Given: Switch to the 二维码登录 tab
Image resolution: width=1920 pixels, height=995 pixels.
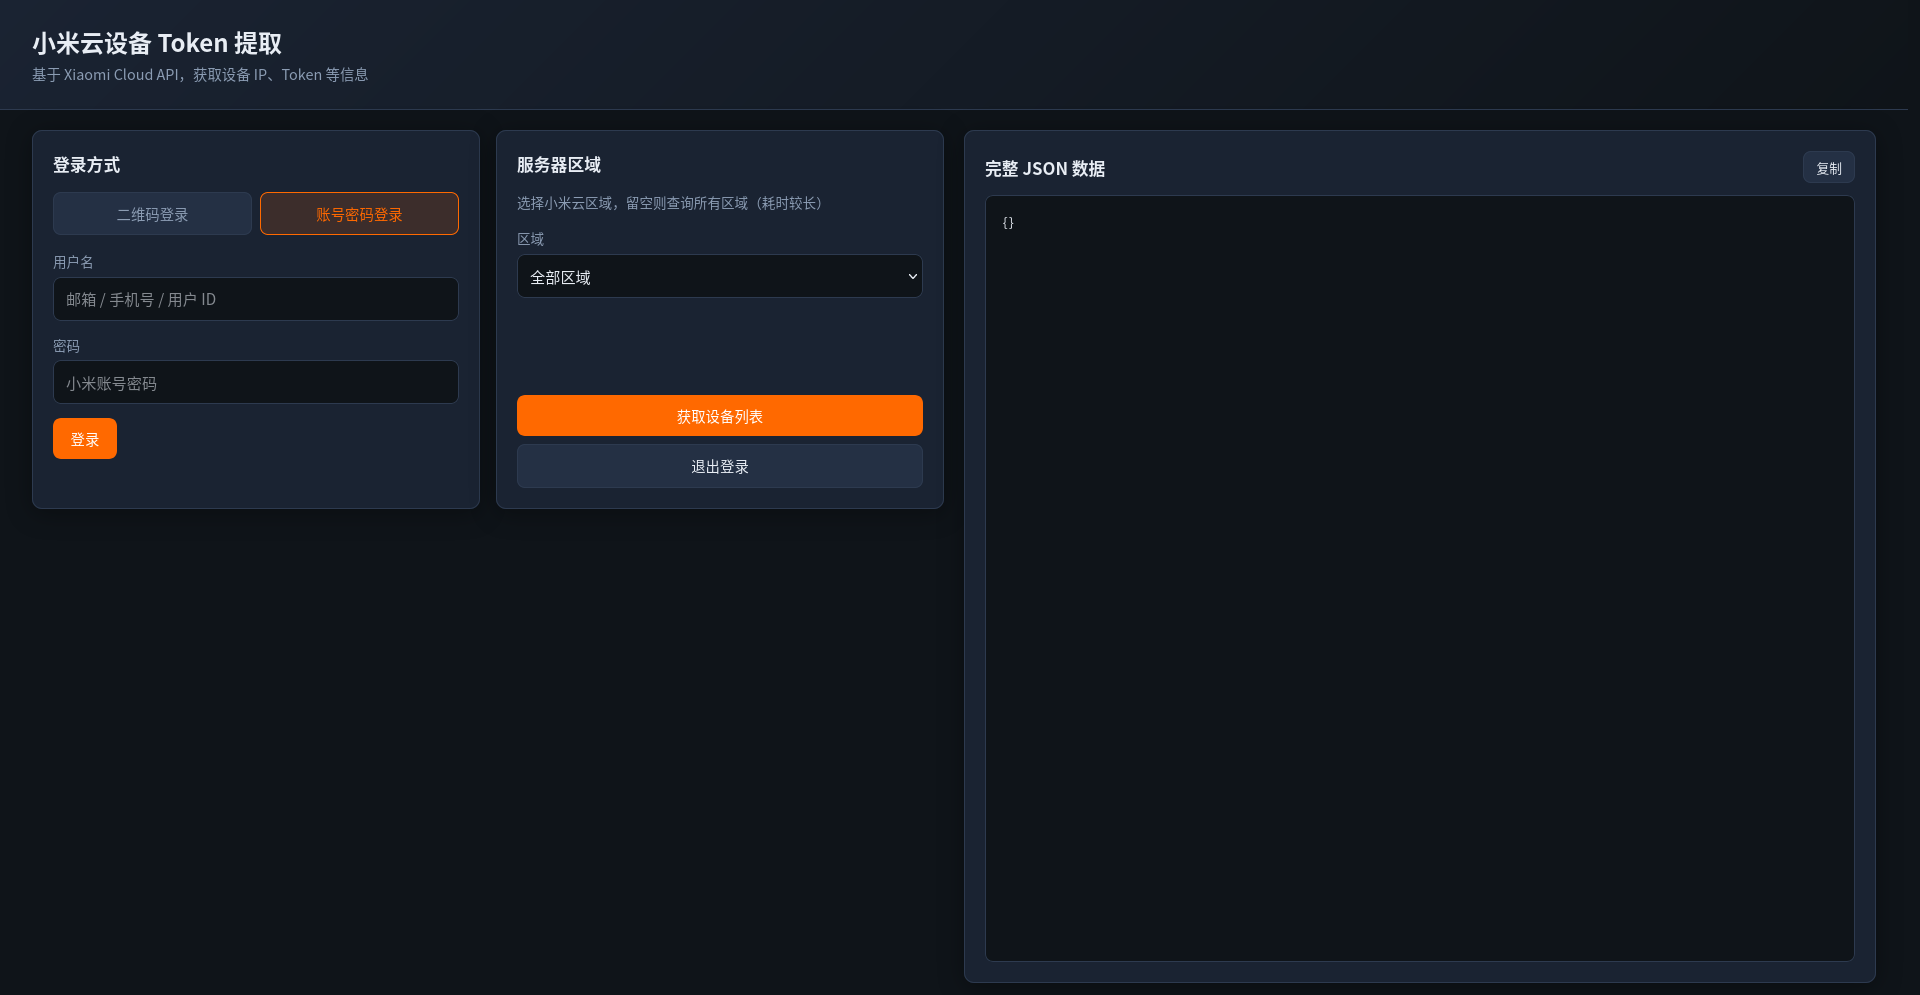Looking at the screenshot, I should click(152, 214).
